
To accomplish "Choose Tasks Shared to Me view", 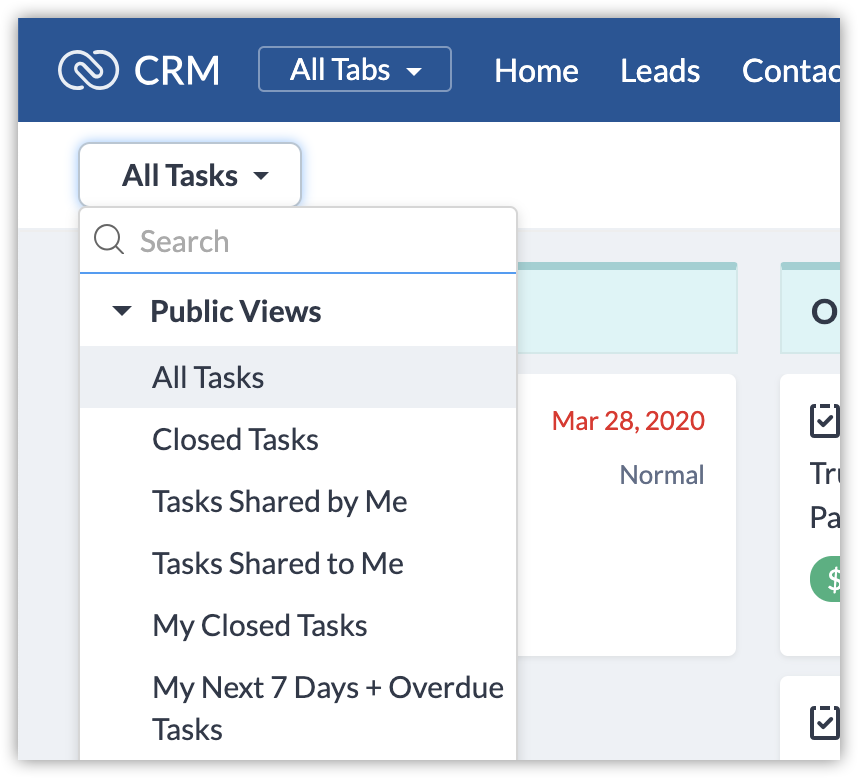I will click(x=277, y=563).
